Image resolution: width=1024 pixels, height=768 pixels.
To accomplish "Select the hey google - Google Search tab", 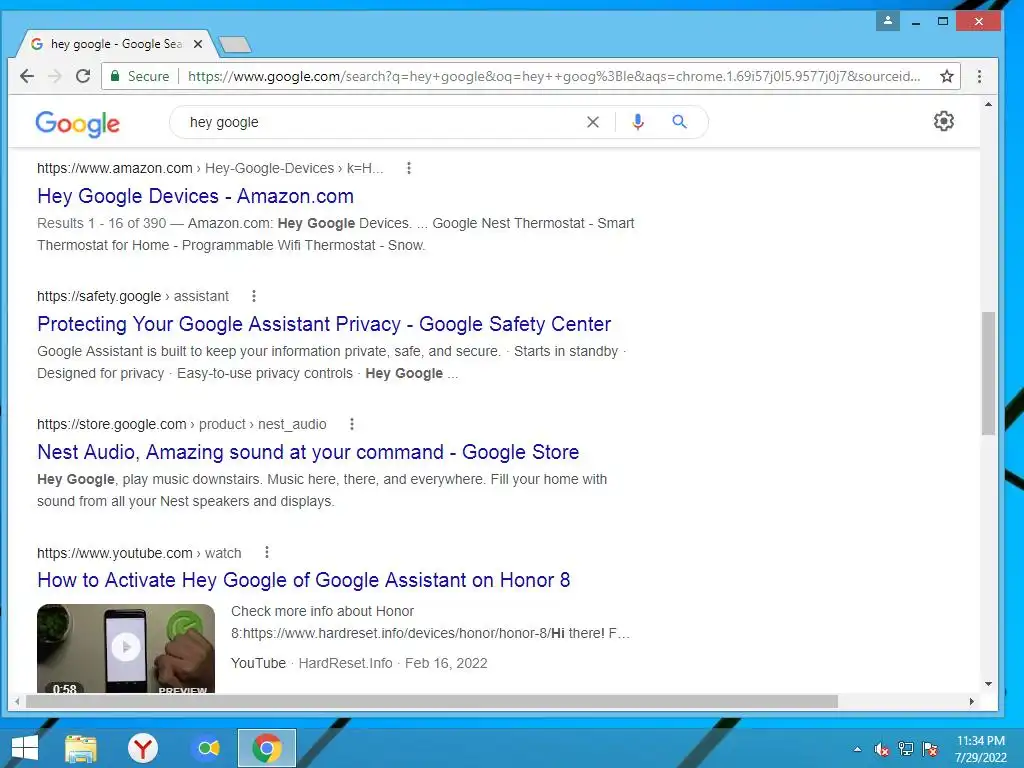I will (116, 44).
